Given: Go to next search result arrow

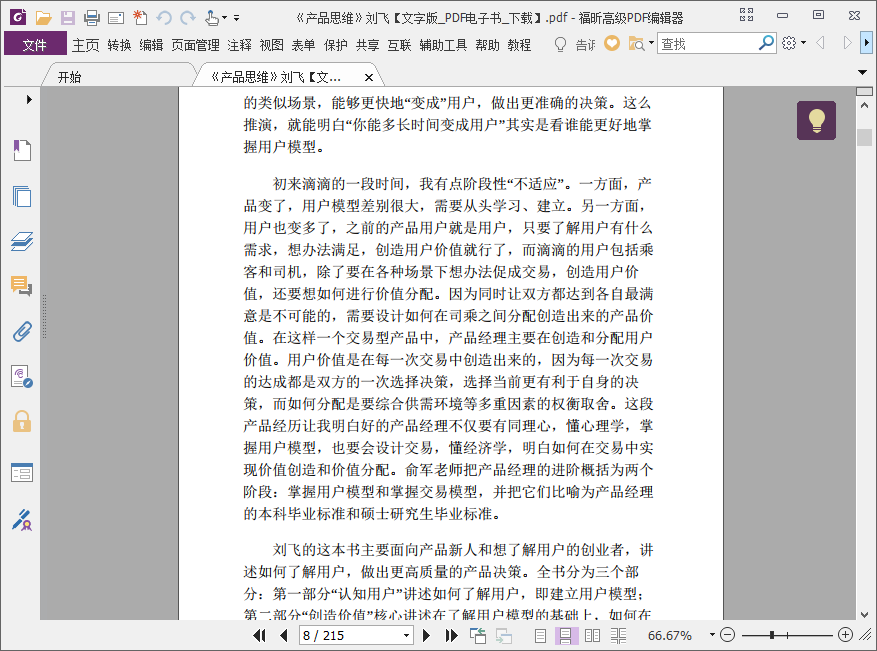Looking at the screenshot, I should tap(847, 43).
